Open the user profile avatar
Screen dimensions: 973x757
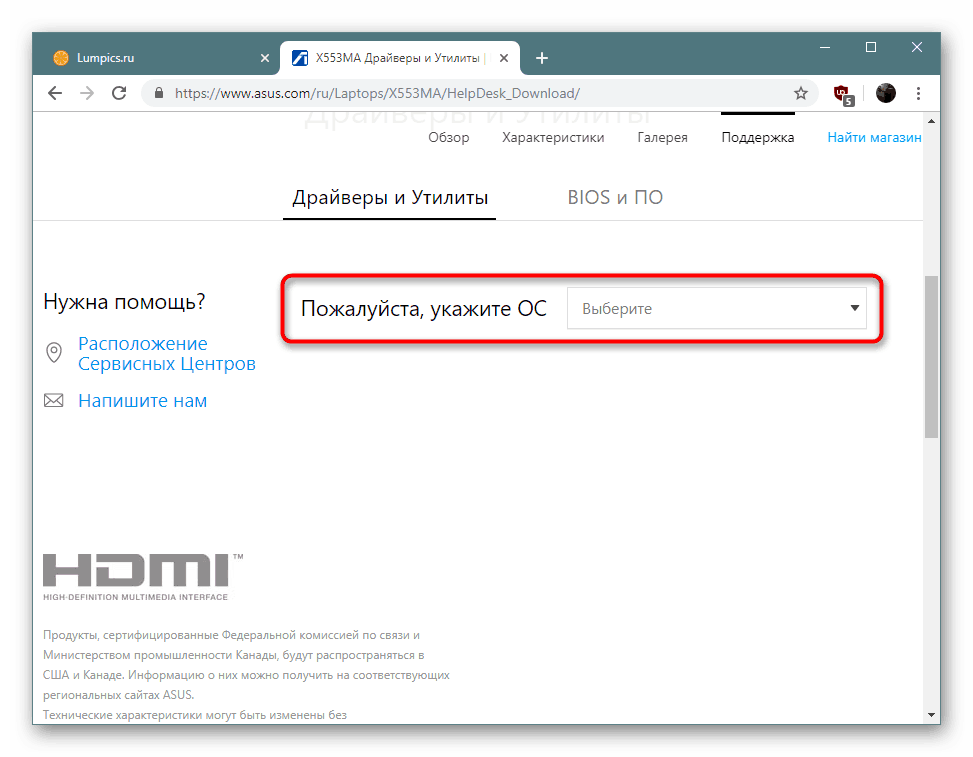pyautogui.click(x=886, y=93)
